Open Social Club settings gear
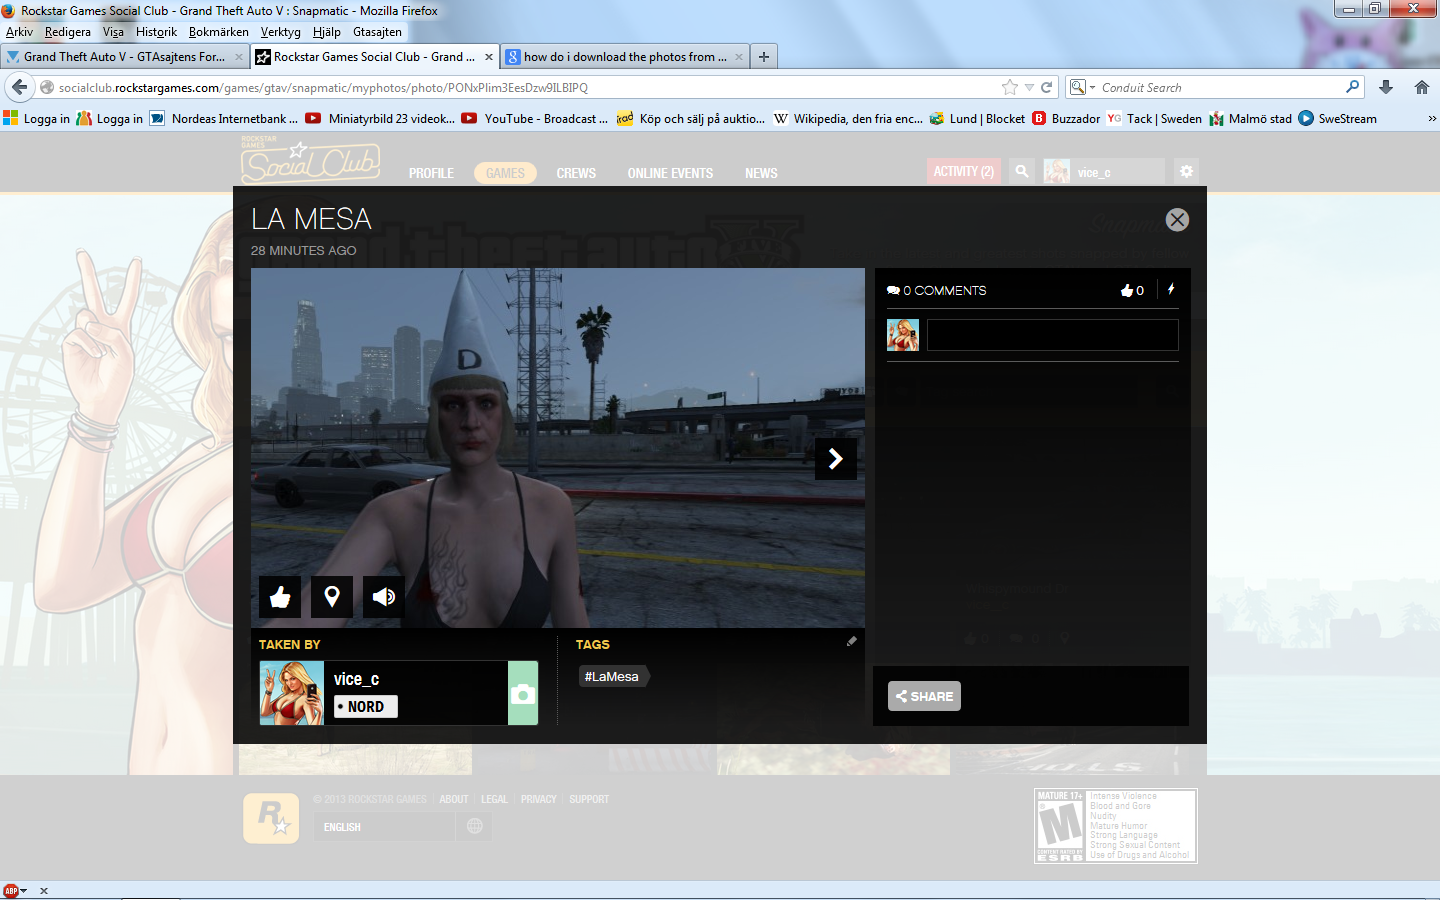 (x=1186, y=171)
